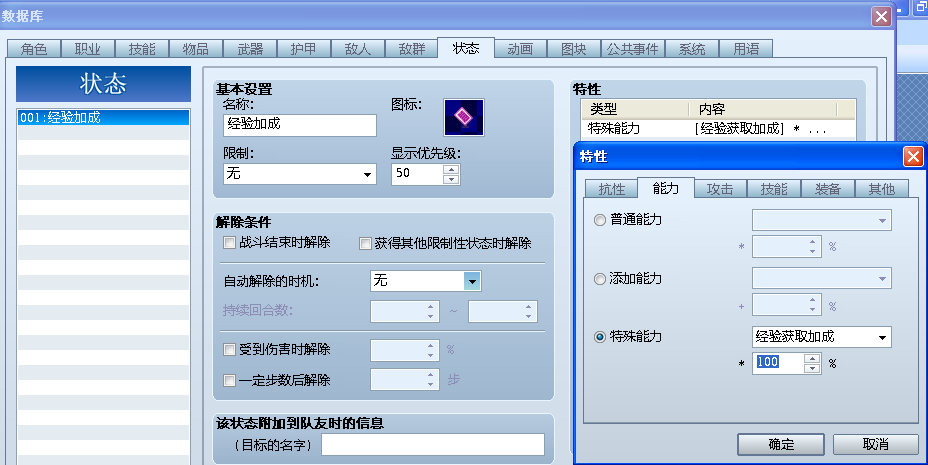The width and height of the screenshot is (928, 465).
Task: Open the 其他 tab in 特性 dialog
Action: click(x=881, y=189)
